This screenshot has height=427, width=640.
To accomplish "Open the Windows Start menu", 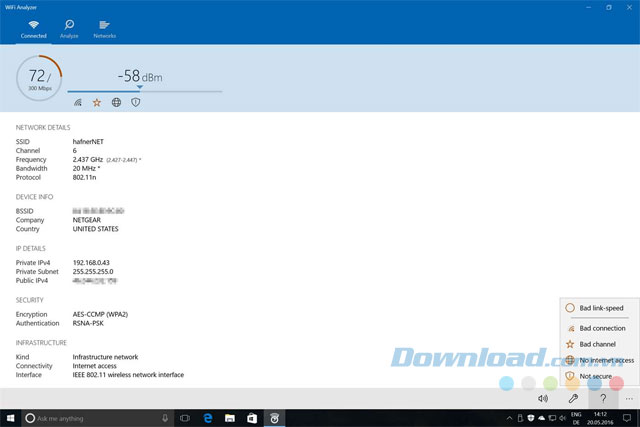I will (x=10, y=417).
